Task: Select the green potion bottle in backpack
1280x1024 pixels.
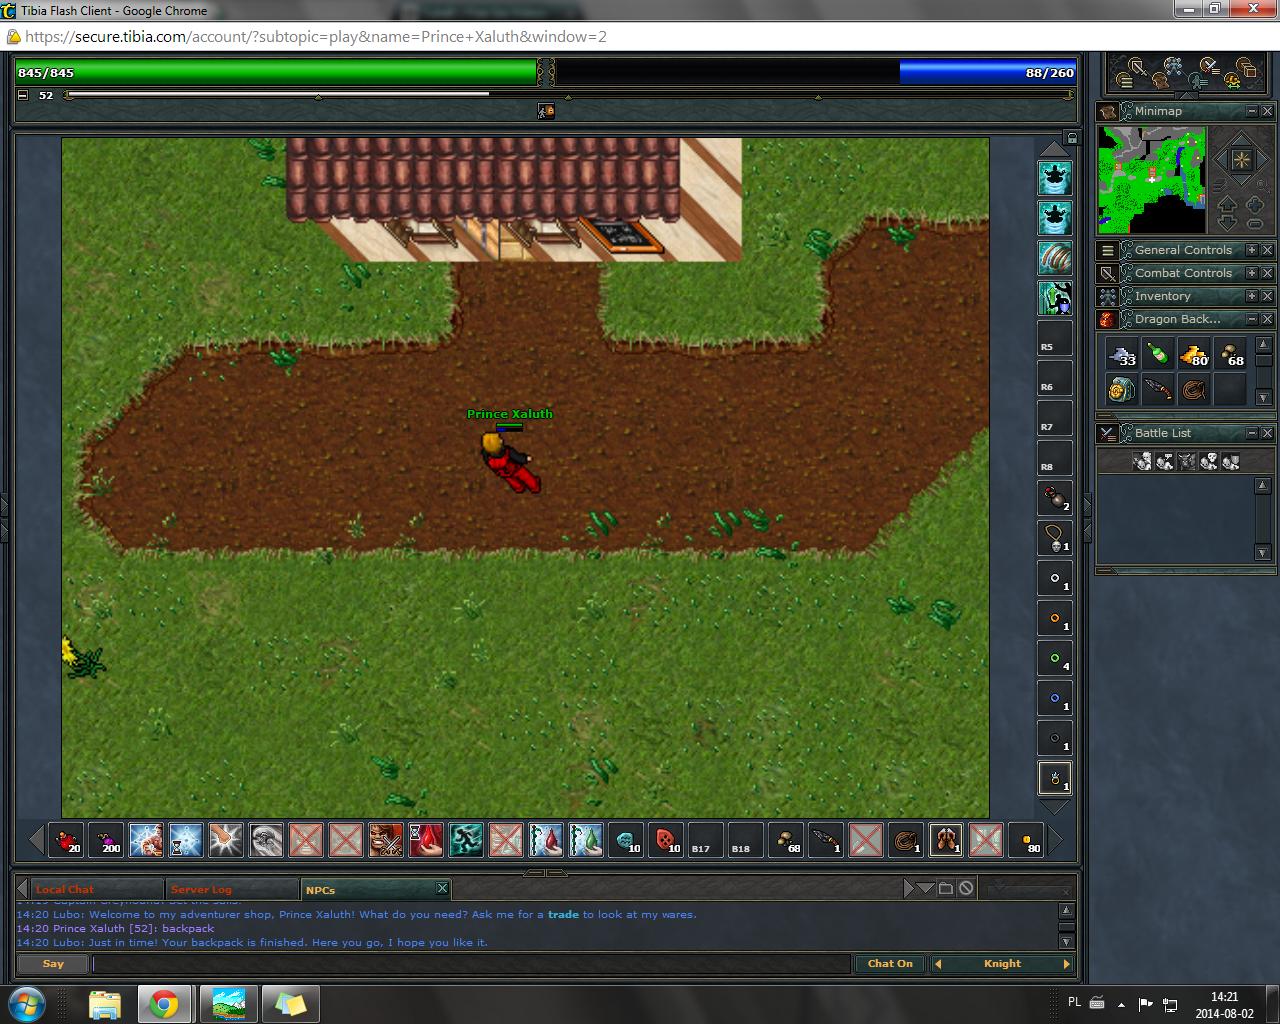Action: point(1158,354)
